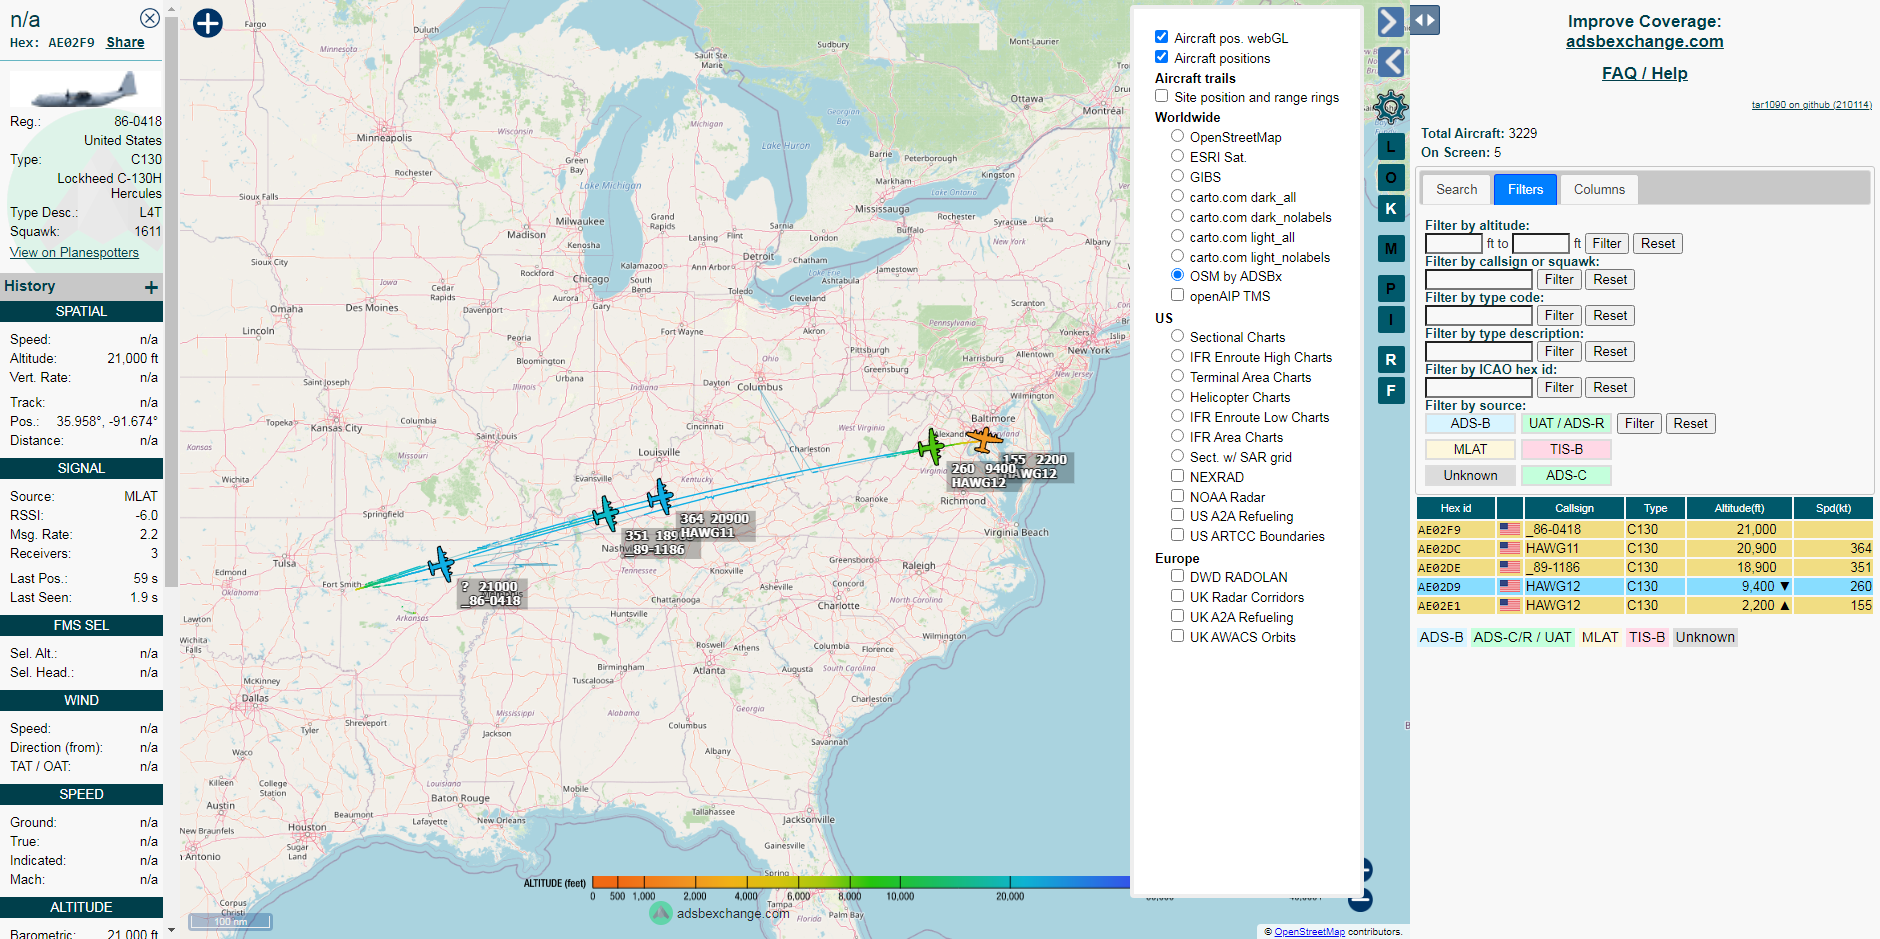Click Filter button for altitude

coord(1606,243)
